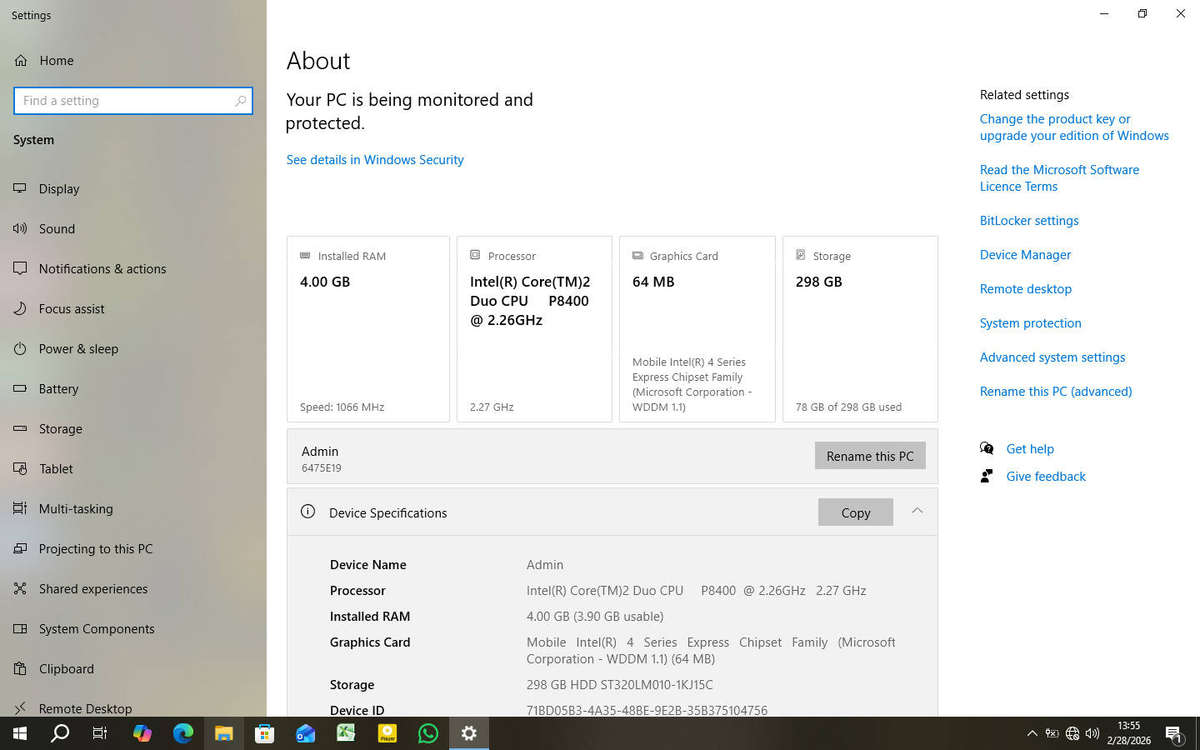Open Change the product key link
The image size is (1200, 750).
click(1074, 127)
